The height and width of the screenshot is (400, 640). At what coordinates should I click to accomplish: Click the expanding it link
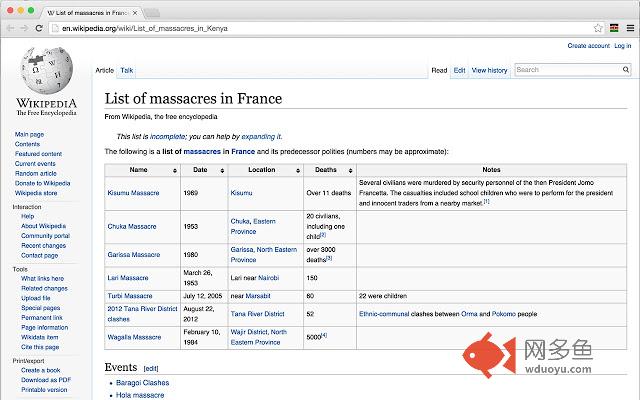[261, 137]
